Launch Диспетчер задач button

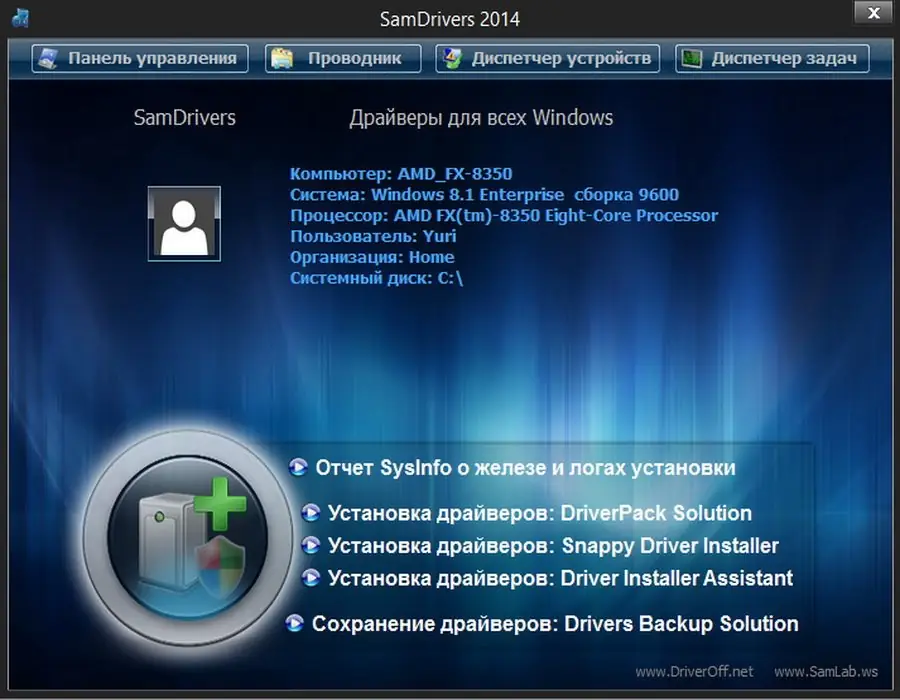click(772, 59)
